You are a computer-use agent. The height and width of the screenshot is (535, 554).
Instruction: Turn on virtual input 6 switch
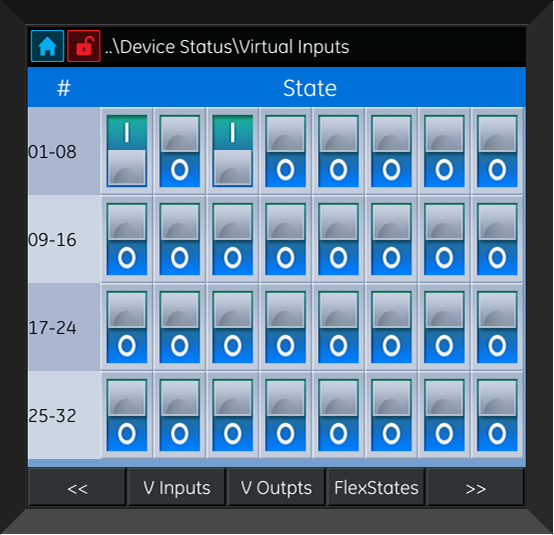click(391, 151)
